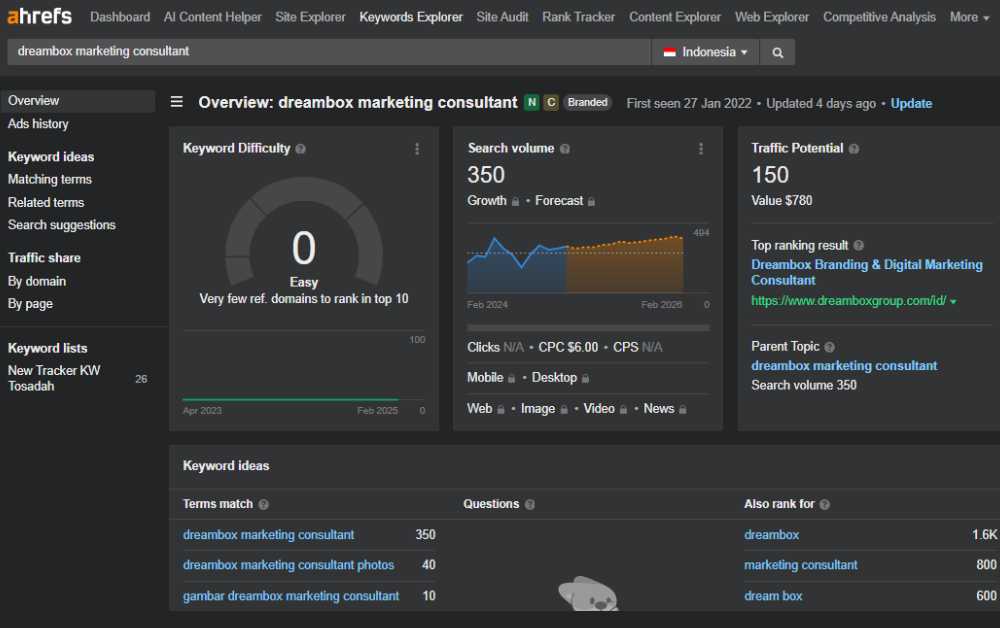1000x628 pixels.
Task: Open Traffic Potential help question mark
Action: click(x=854, y=149)
